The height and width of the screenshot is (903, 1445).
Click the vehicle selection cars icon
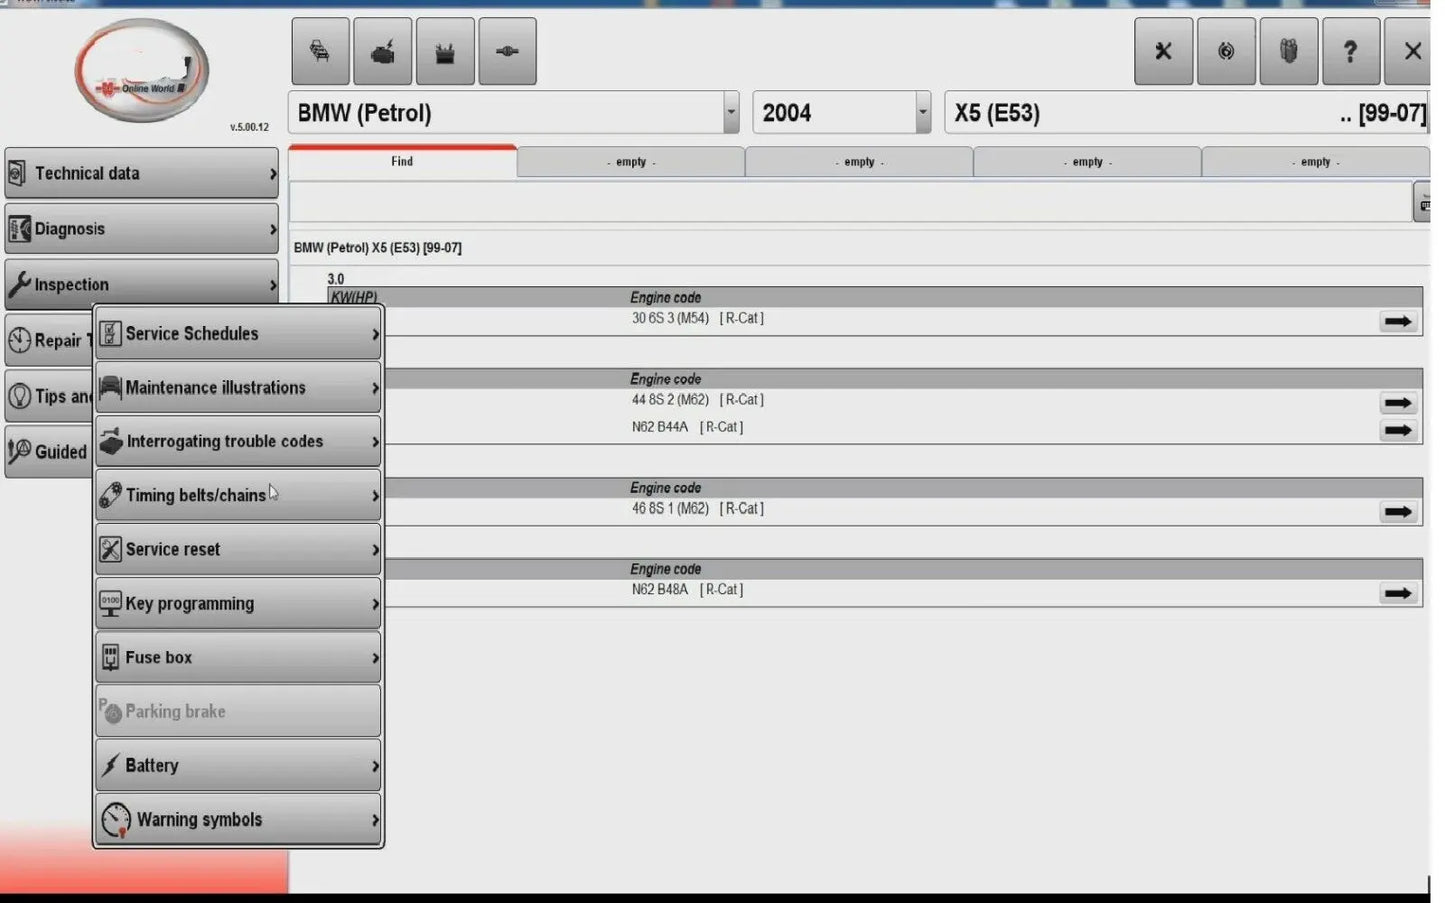tap(320, 51)
